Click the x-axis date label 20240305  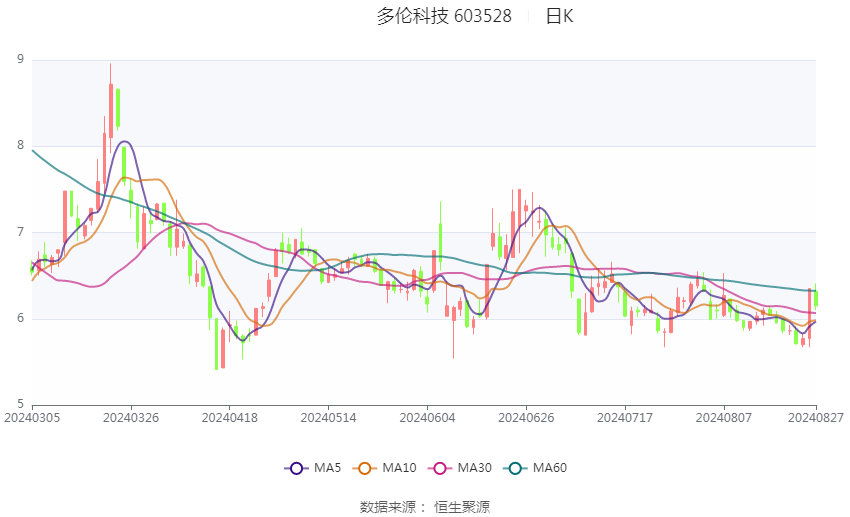click(x=32, y=418)
